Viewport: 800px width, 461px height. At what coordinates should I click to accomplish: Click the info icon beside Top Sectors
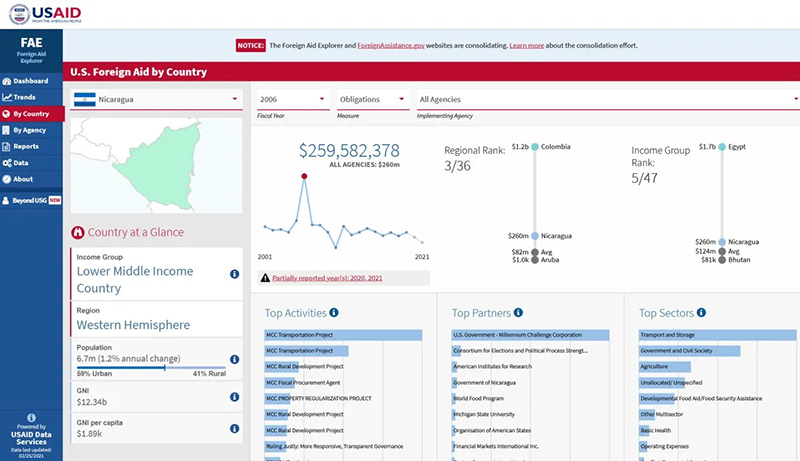point(702,313)
